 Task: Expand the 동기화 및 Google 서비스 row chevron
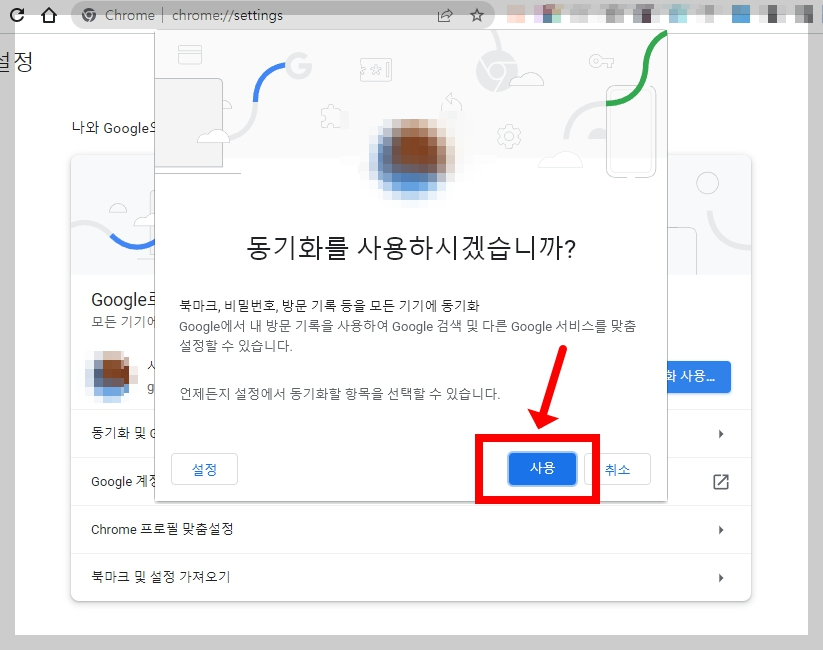pyautogui.click(x=722, y=434)
